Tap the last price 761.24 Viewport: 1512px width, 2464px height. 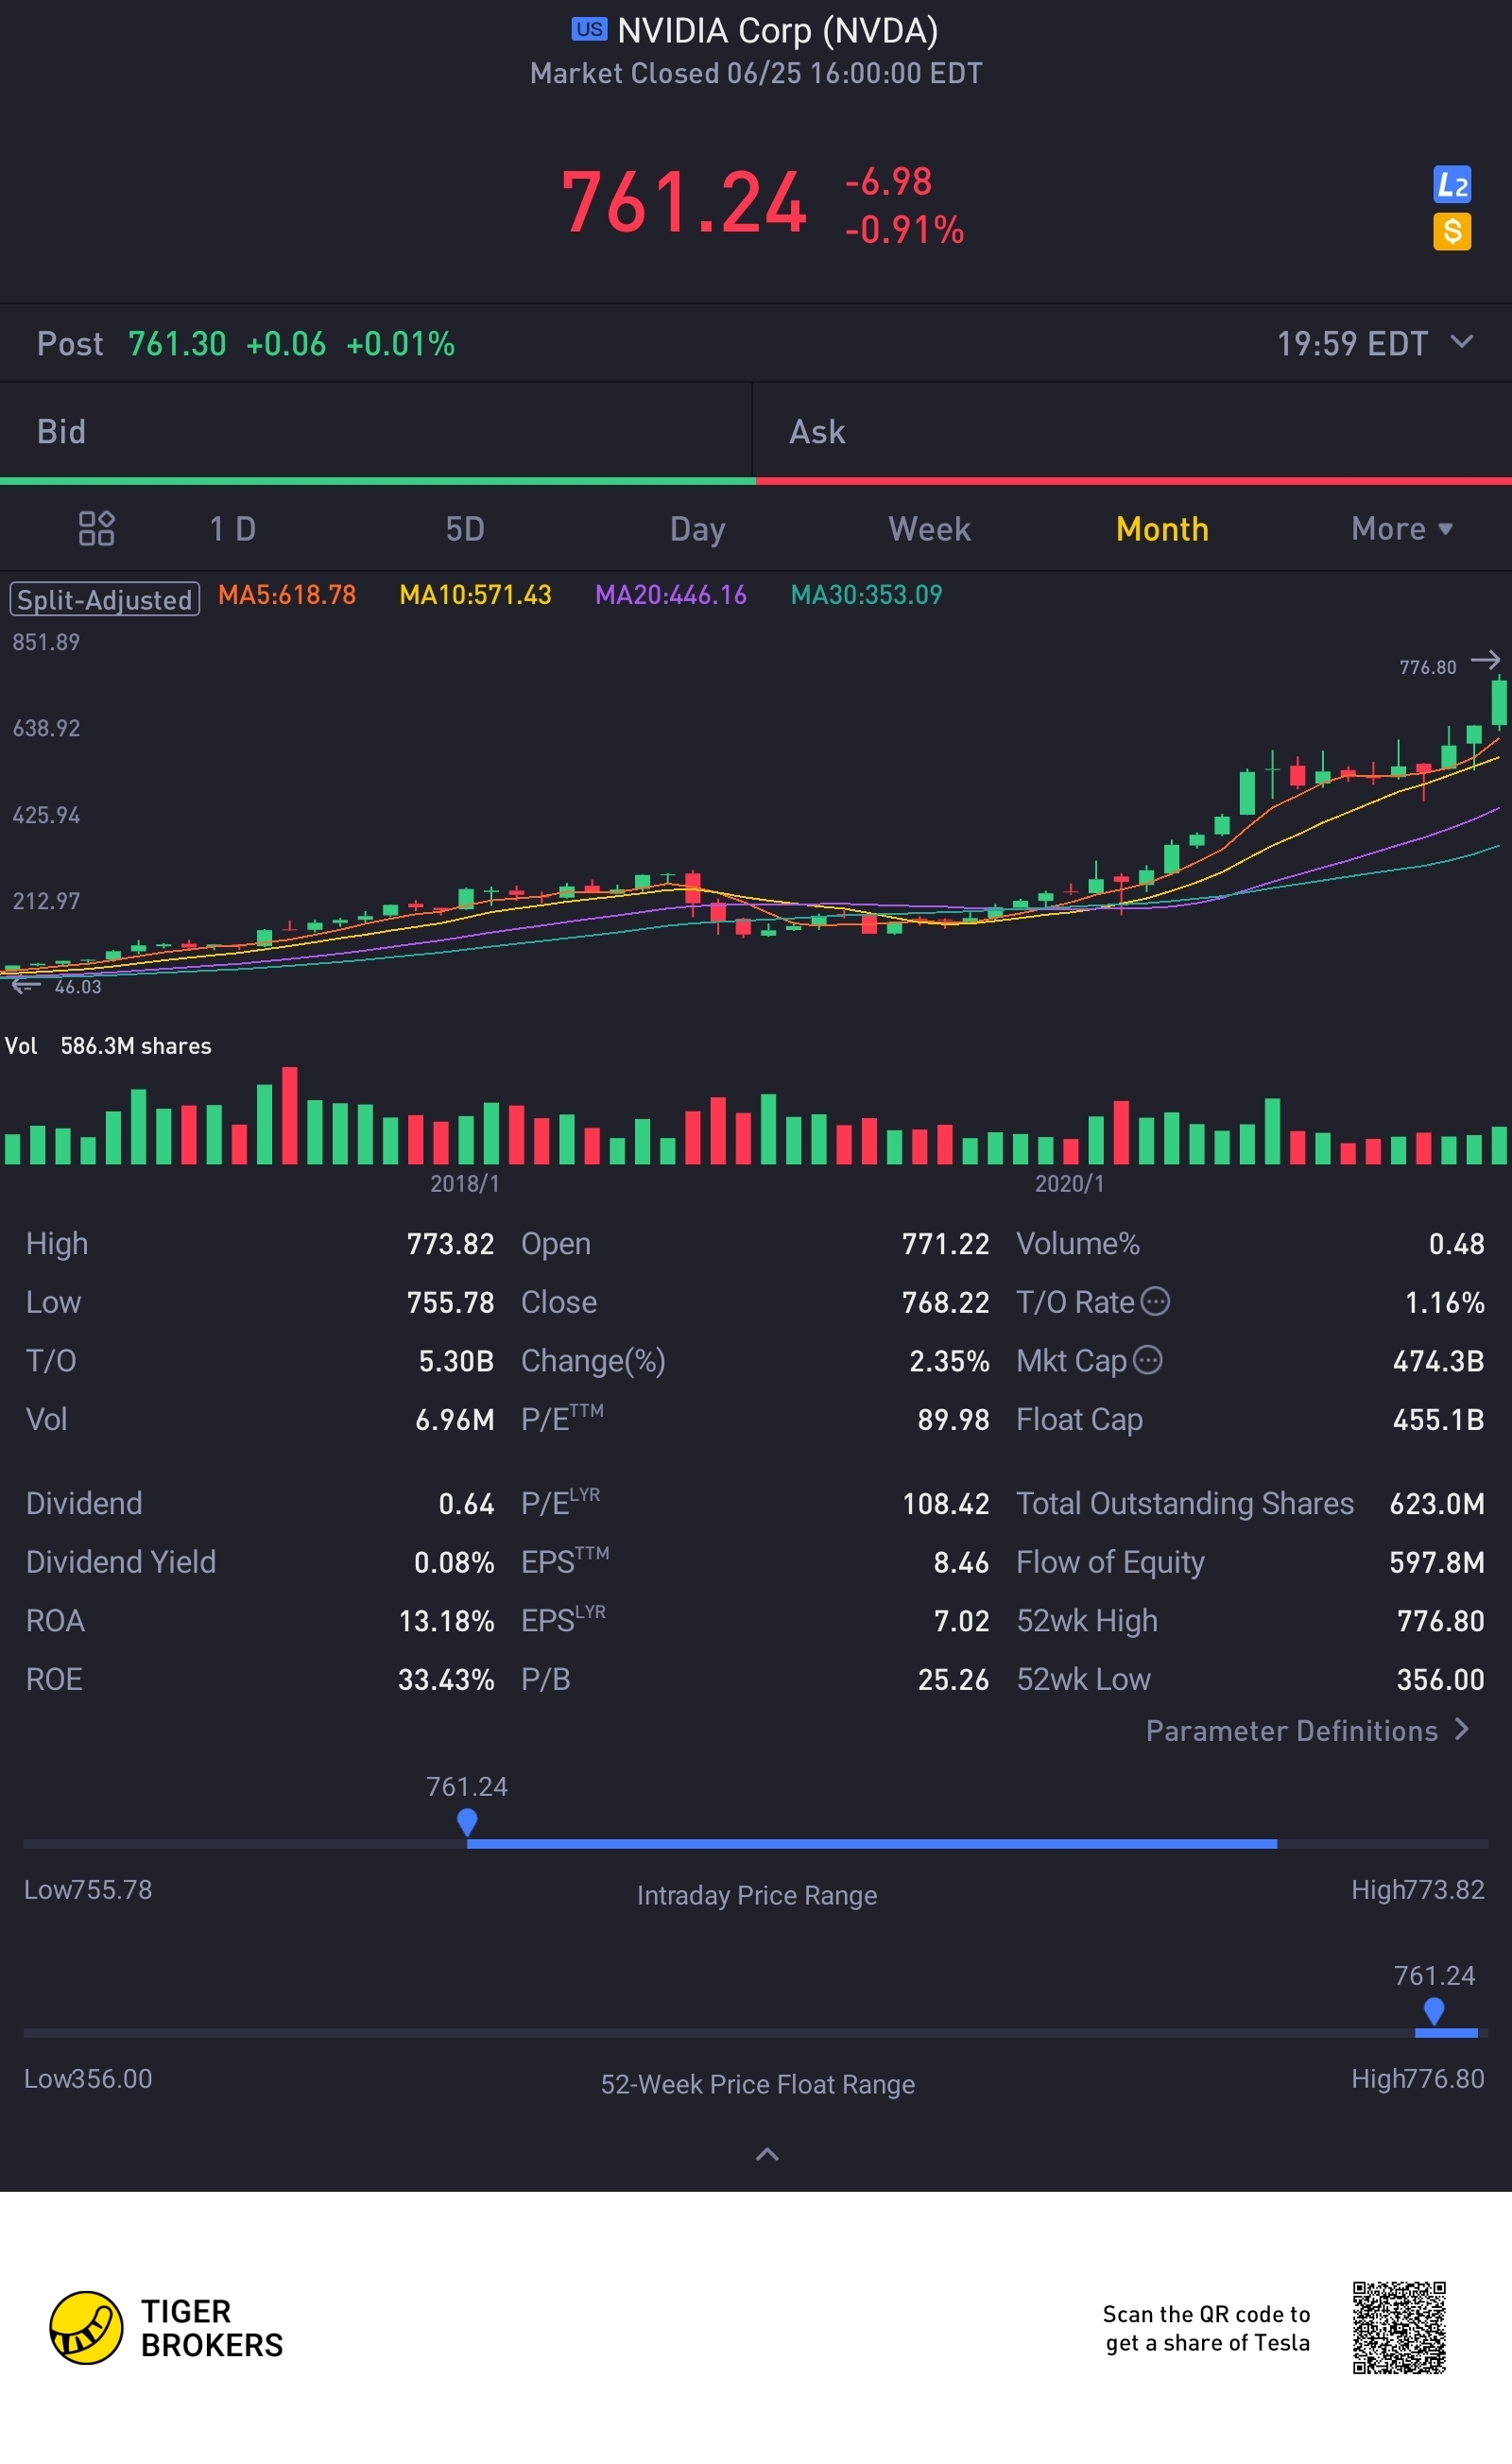[684, 203]
